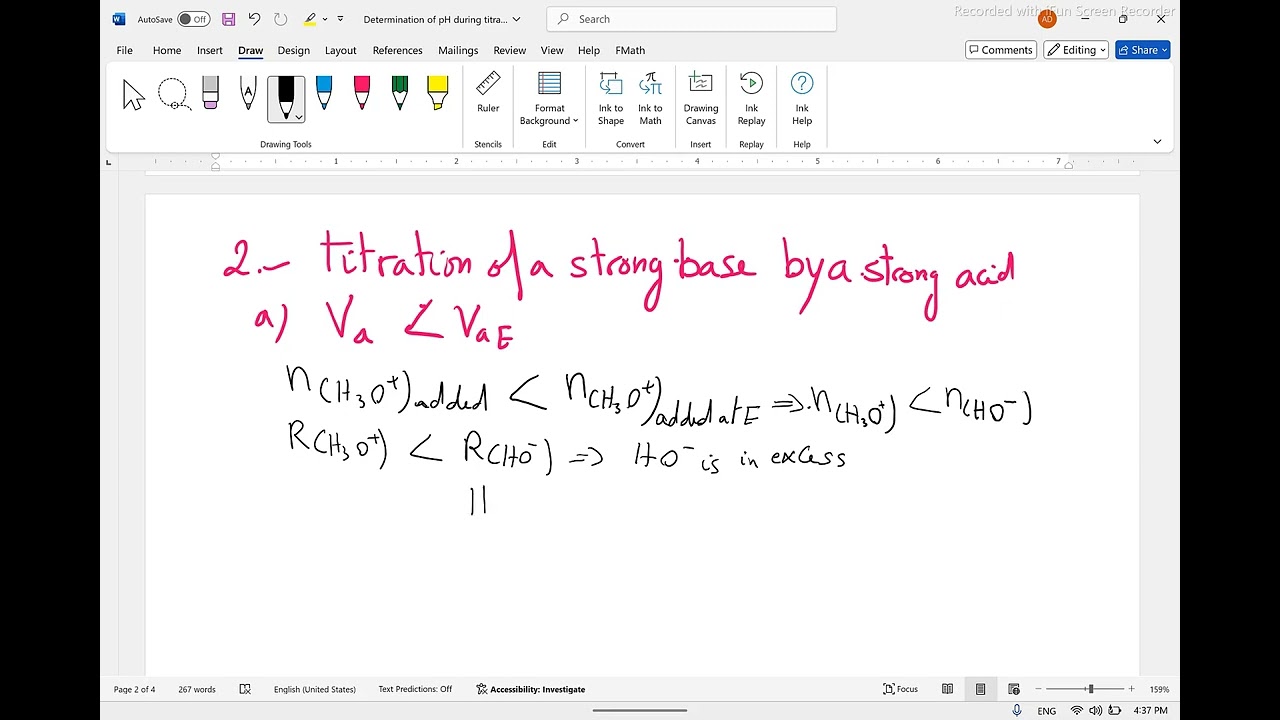1280x720 pixels.
Task: Click zoom in plus button
Action: tap(1131, 689)
